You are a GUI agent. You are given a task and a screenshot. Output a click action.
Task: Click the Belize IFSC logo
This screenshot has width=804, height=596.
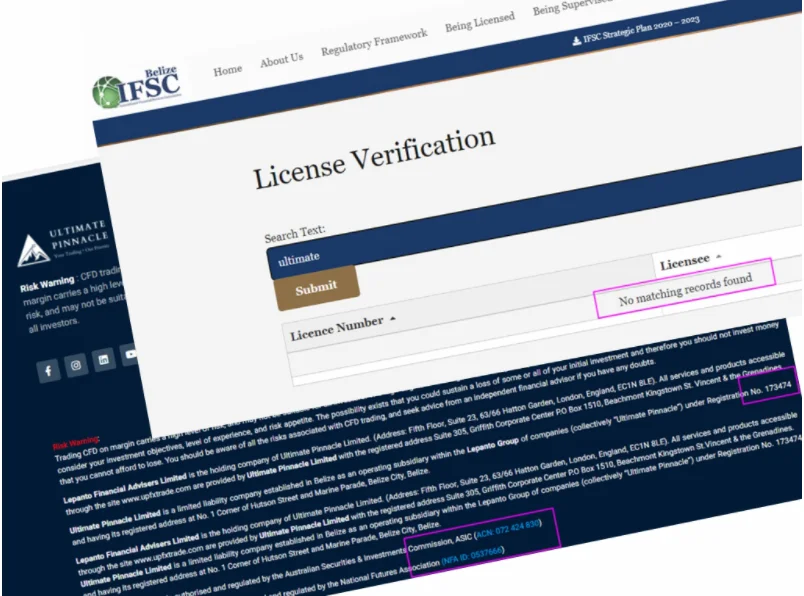click(137, 88)
